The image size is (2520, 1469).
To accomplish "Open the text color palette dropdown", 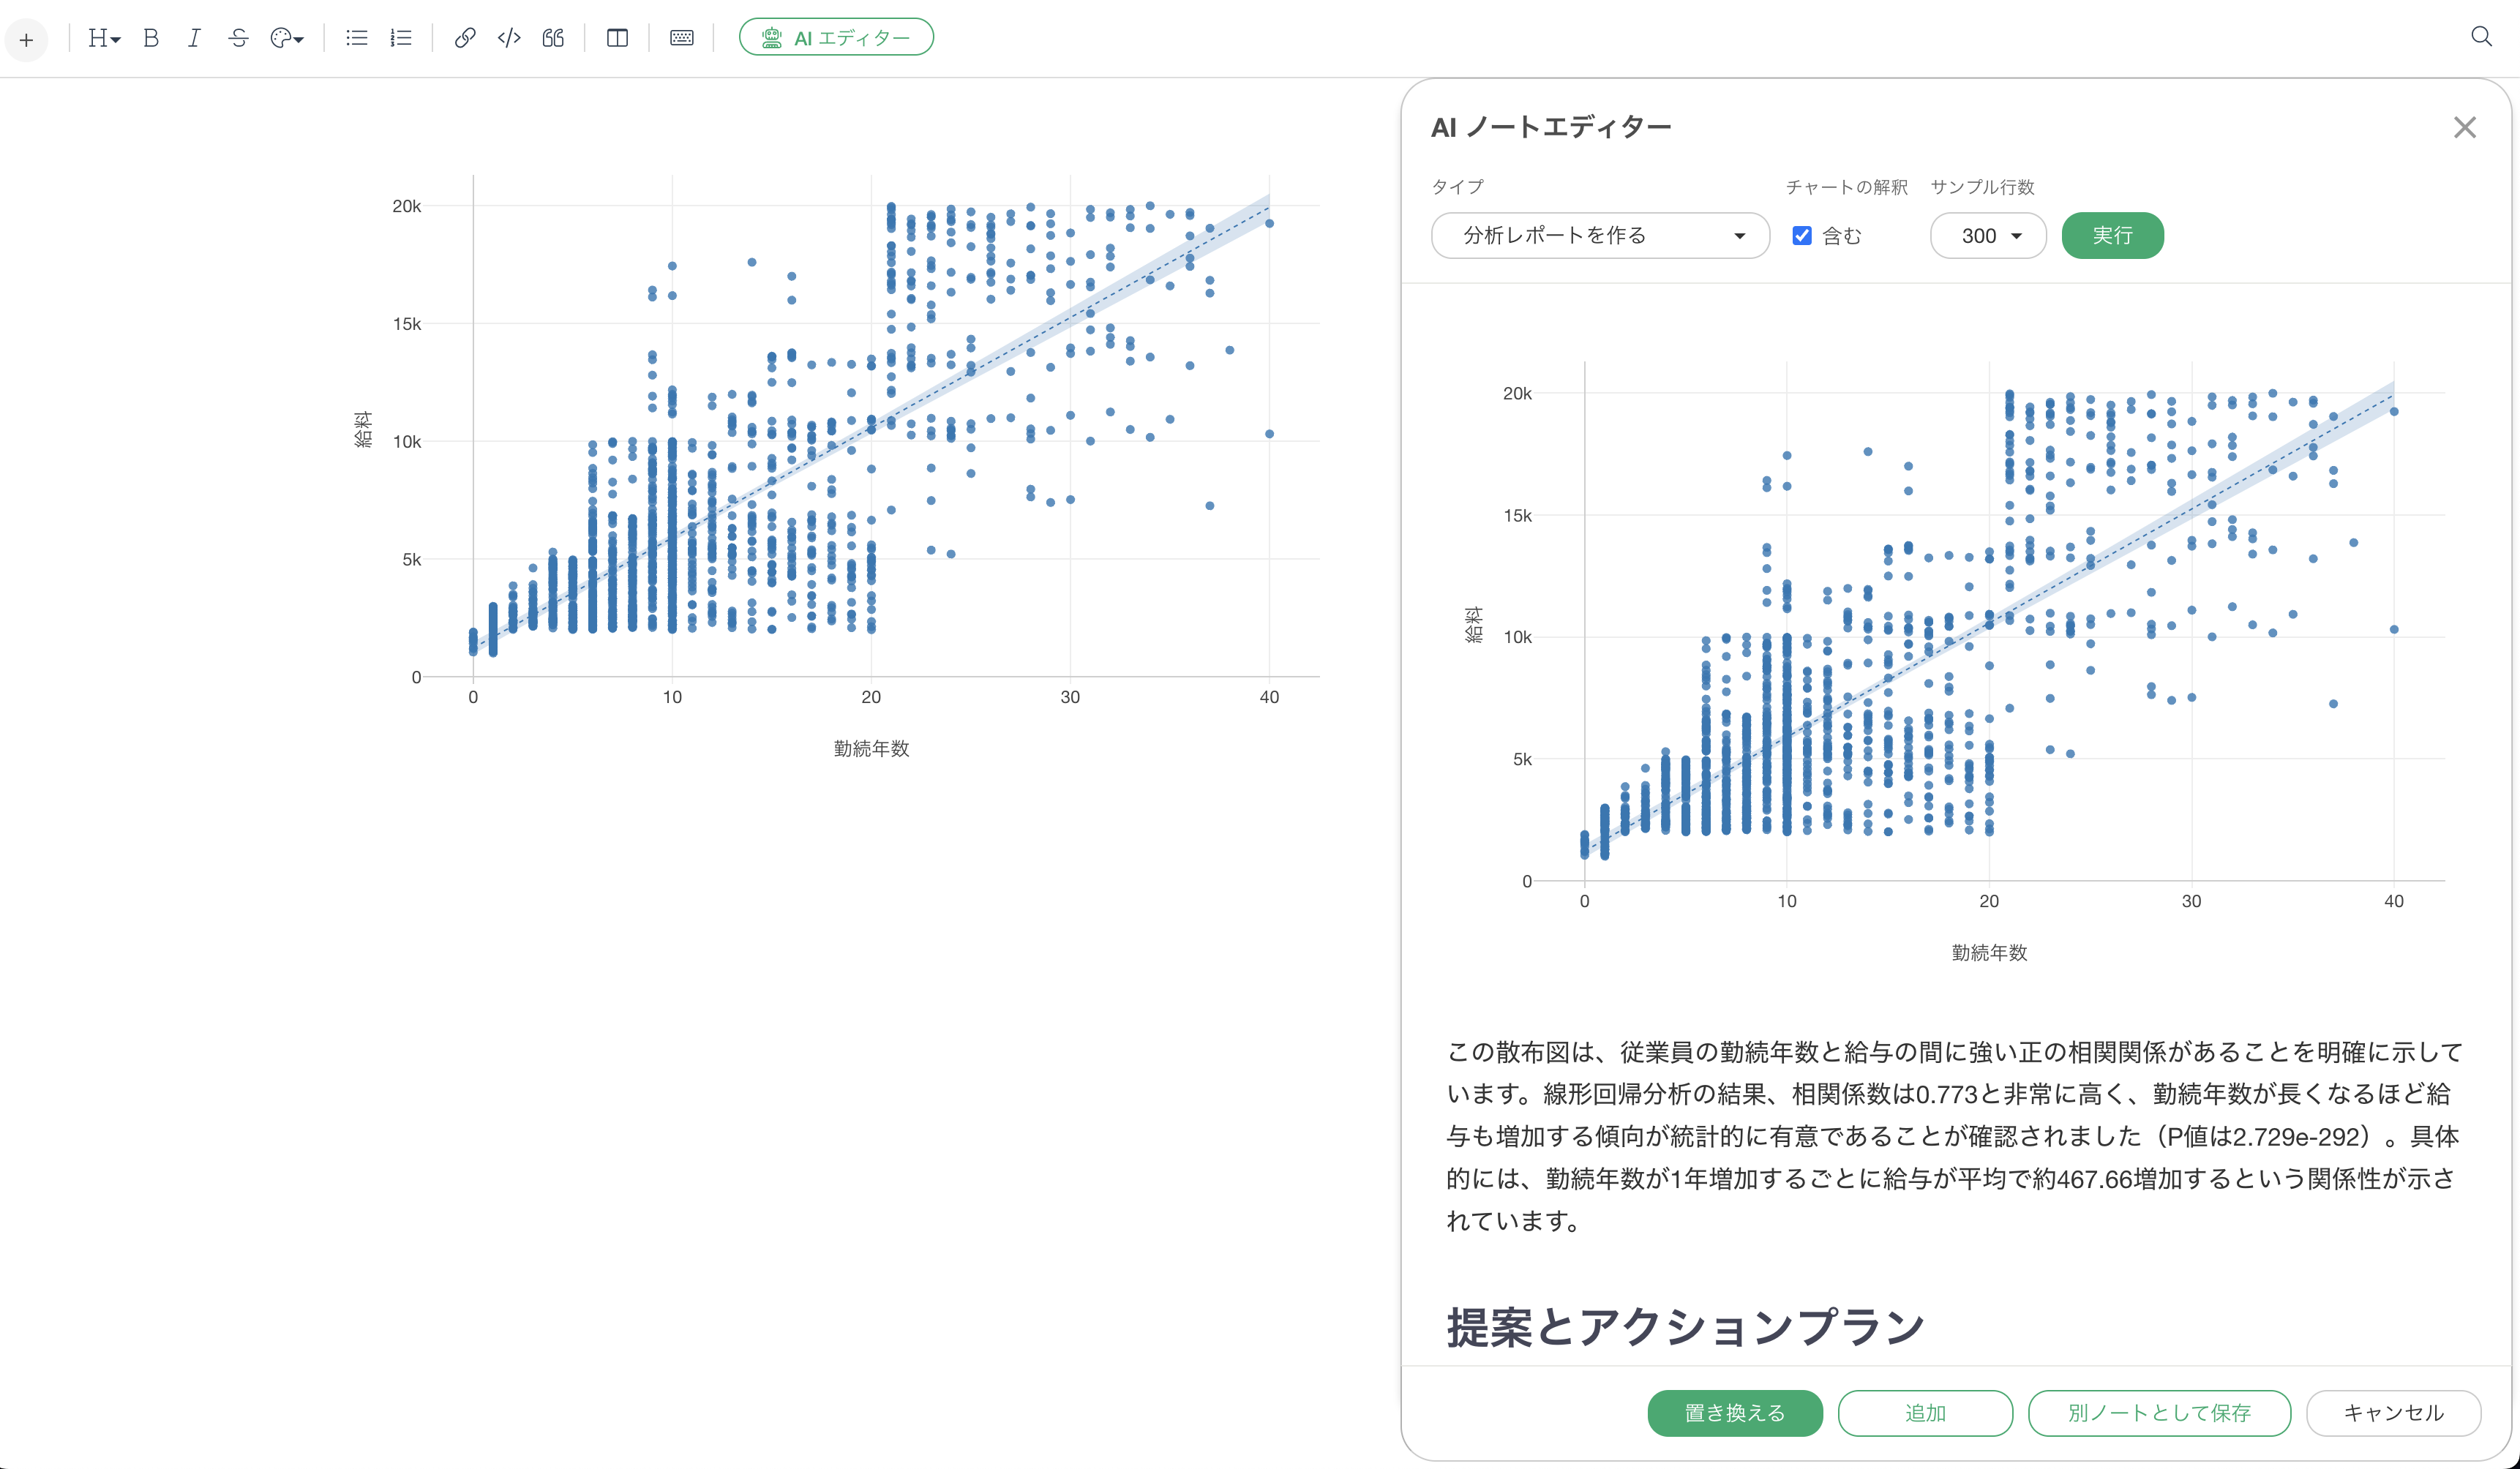I will pos(287,38).
